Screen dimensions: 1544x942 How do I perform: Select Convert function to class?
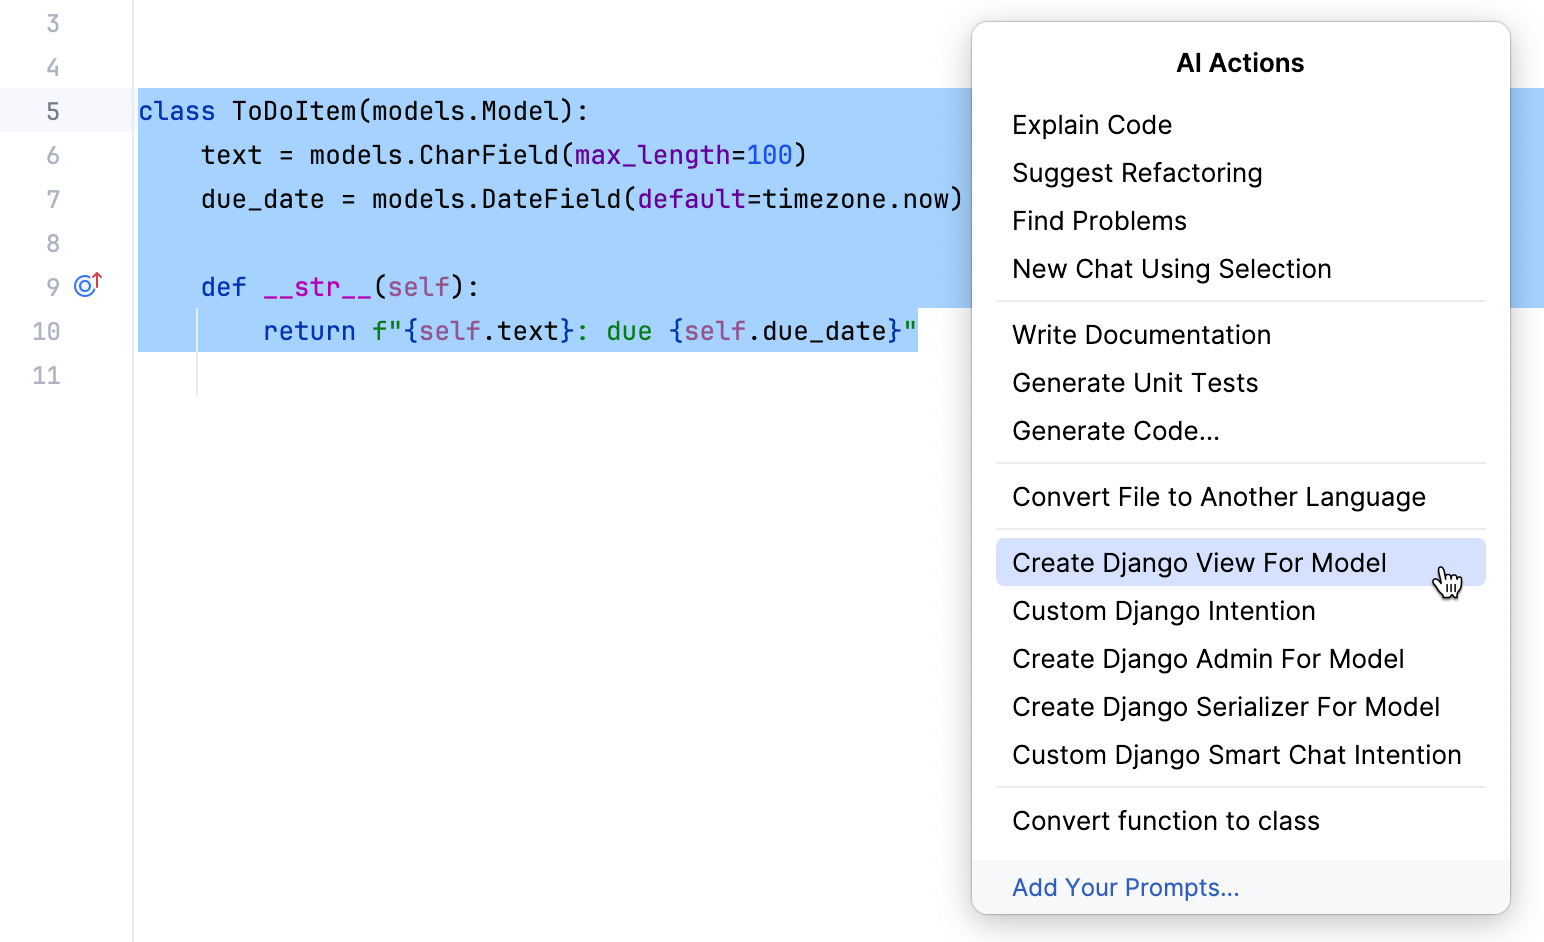click(x=1166, y=820)
